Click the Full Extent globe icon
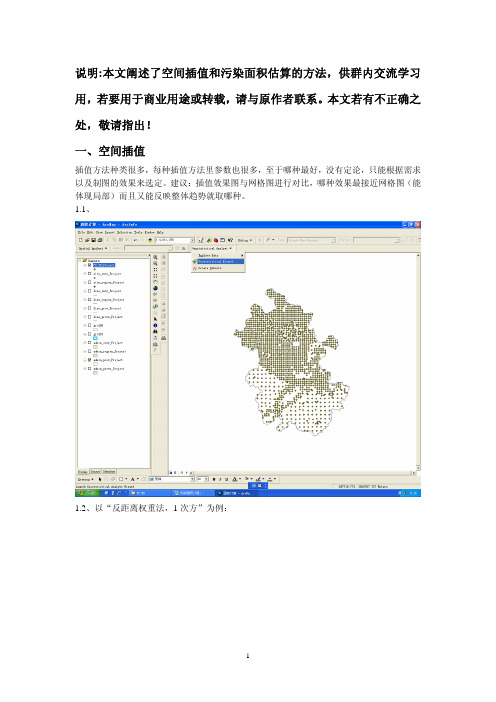This screenshot has height=702, width=496. (155, 288)
